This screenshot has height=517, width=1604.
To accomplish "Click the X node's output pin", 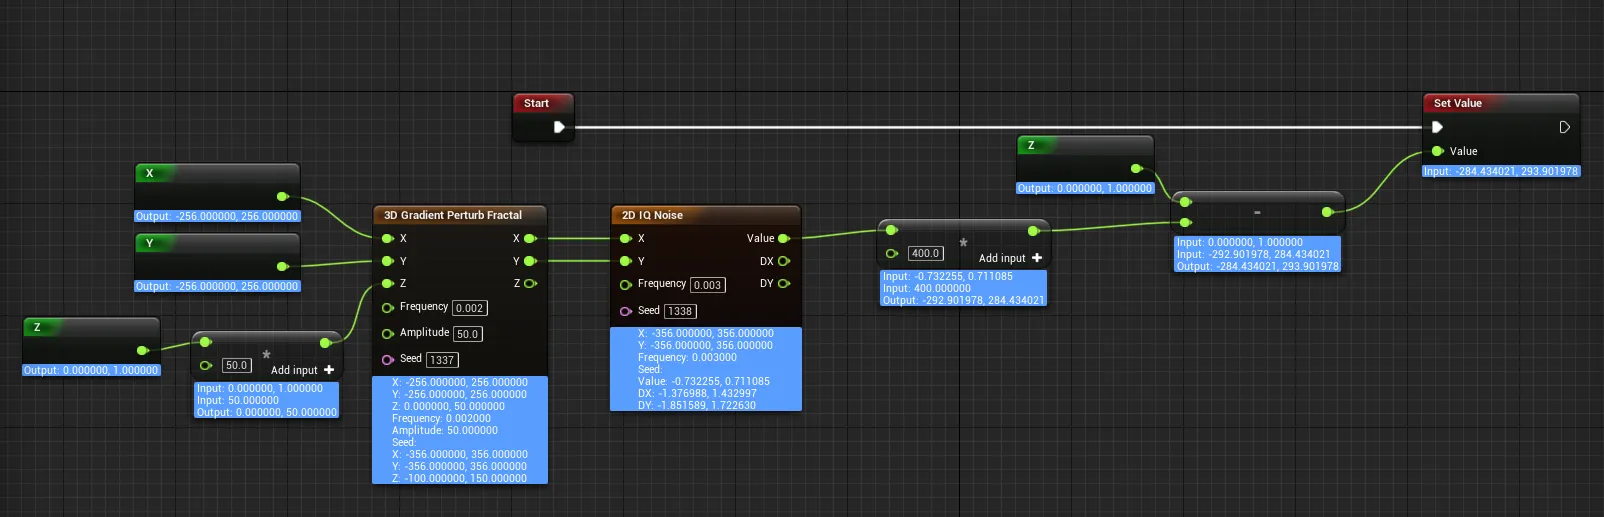I will click(282, 196).
